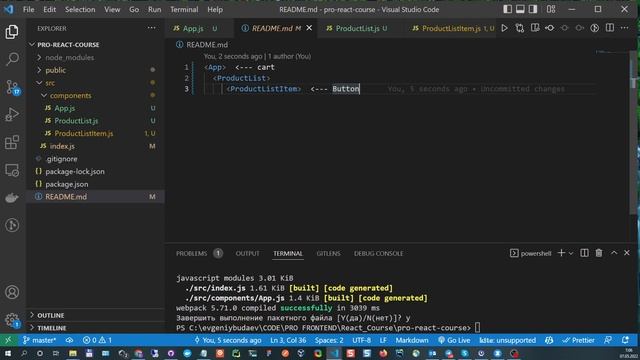Open Manage gear icon in activity bar
Screen dimensions: 640x360
click(12, 320)
